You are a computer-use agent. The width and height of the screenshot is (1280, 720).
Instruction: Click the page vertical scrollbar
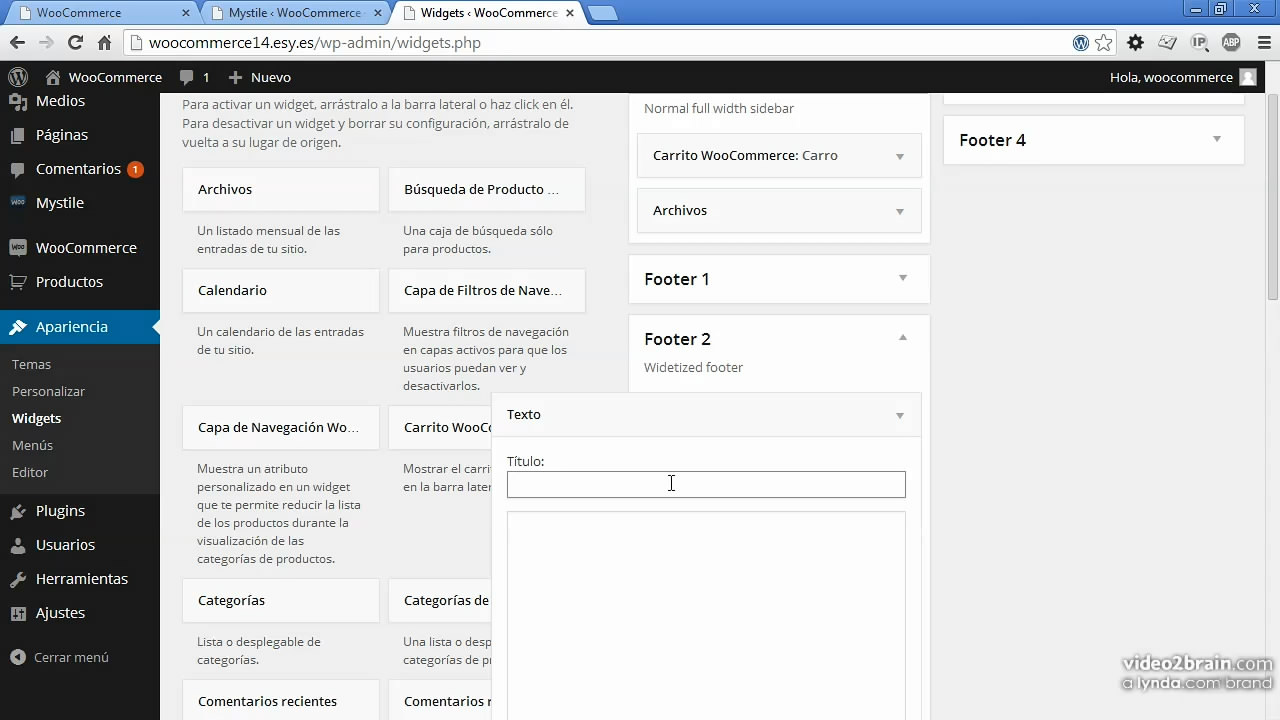point(1272,197)
